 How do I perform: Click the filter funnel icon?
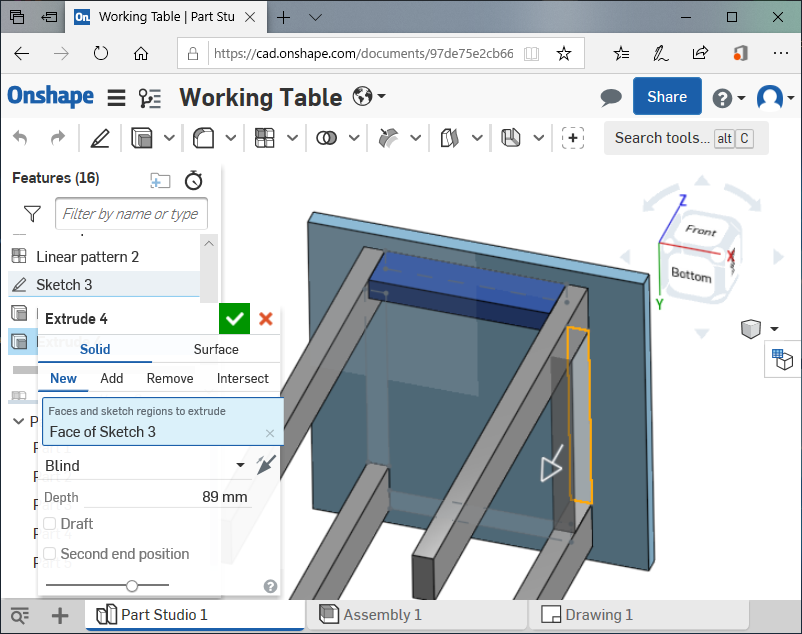32,214
